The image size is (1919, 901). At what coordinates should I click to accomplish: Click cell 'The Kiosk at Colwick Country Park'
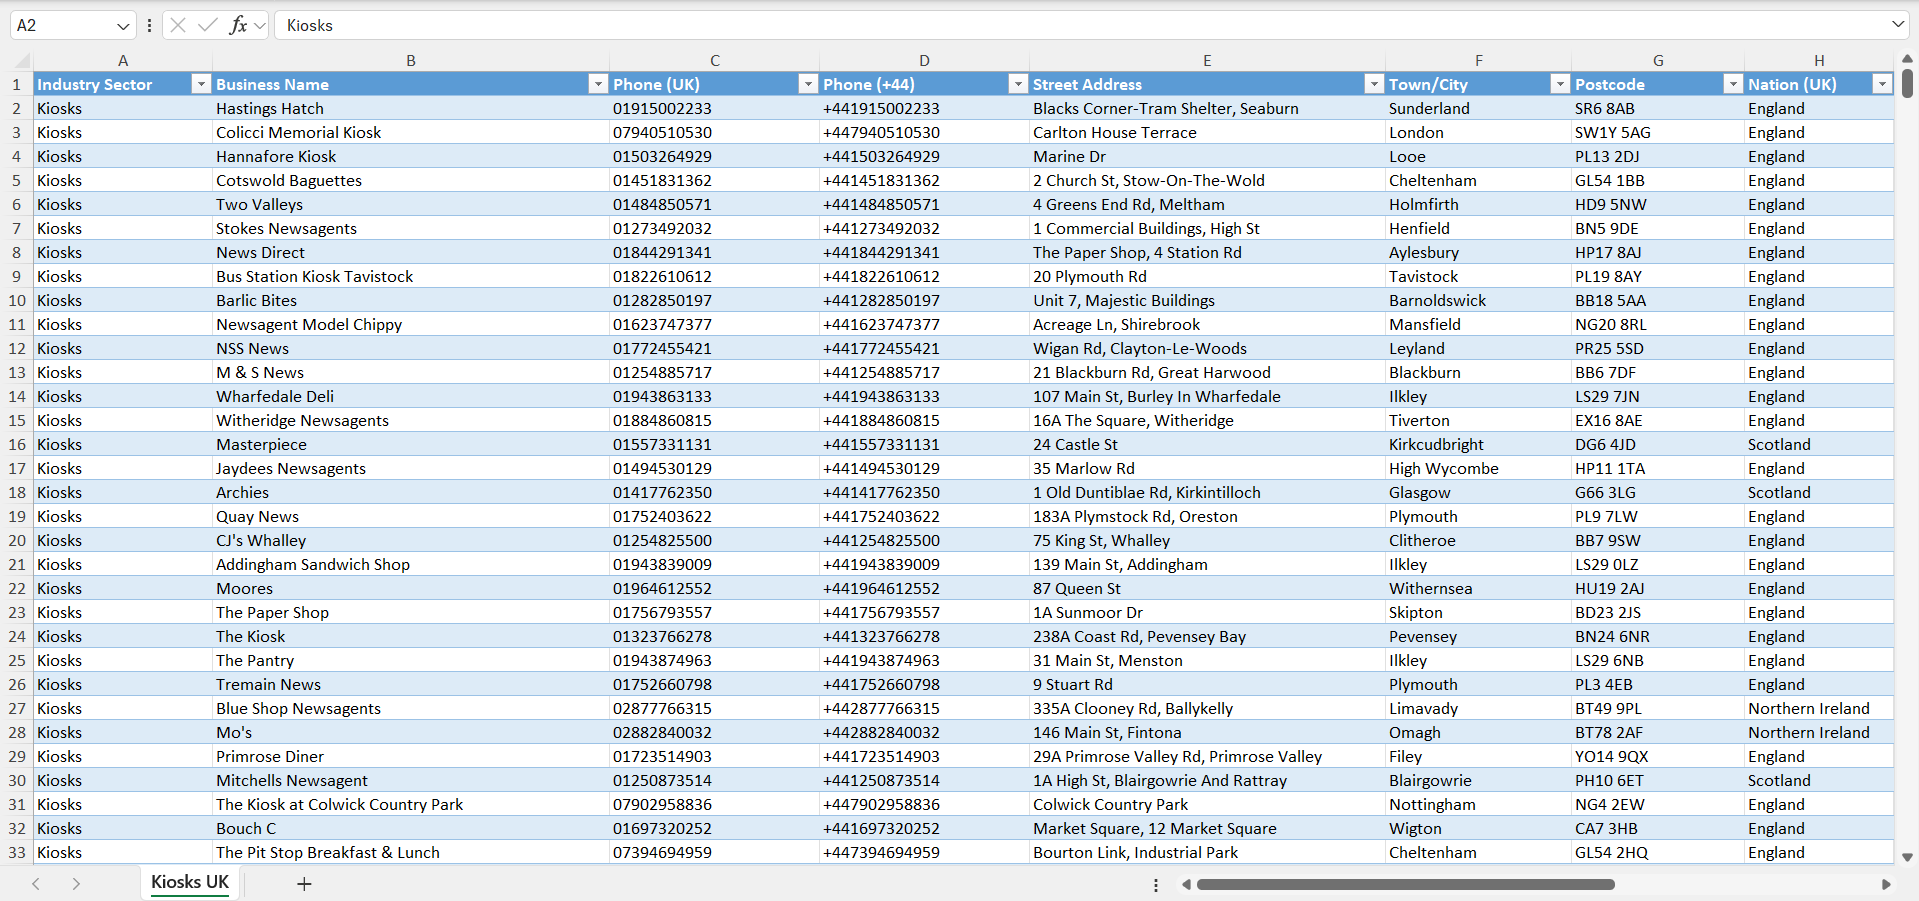point(411,804)
